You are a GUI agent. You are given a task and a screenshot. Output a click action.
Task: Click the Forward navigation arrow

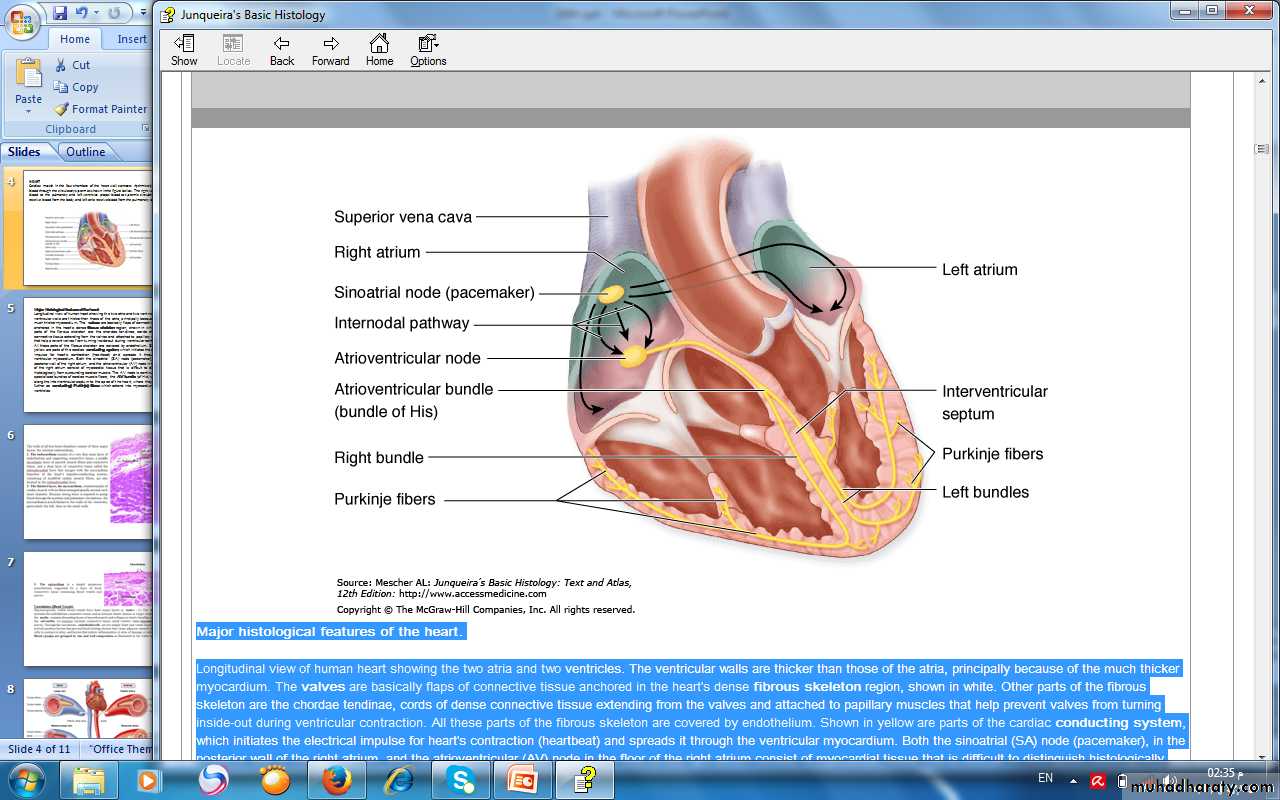point(330,50)
